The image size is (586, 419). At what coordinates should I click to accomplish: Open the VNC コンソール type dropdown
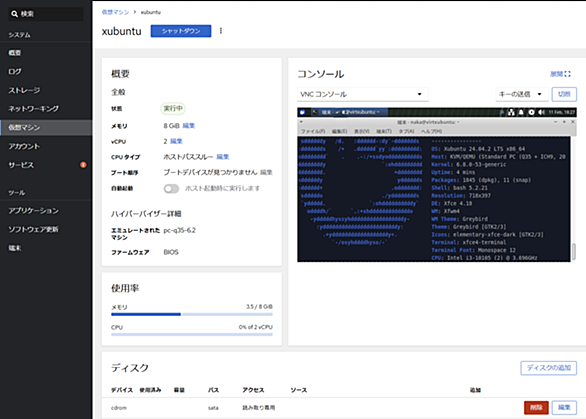click(x=363, y=94)
